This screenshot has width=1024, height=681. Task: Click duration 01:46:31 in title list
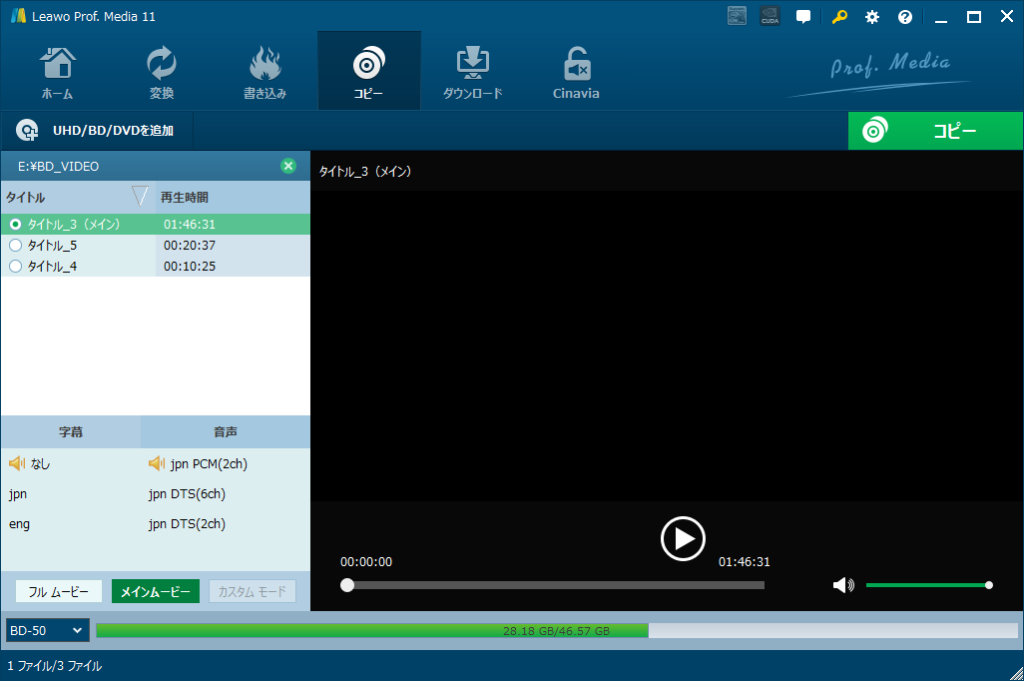pyautogui.click(x=189, y=224)
